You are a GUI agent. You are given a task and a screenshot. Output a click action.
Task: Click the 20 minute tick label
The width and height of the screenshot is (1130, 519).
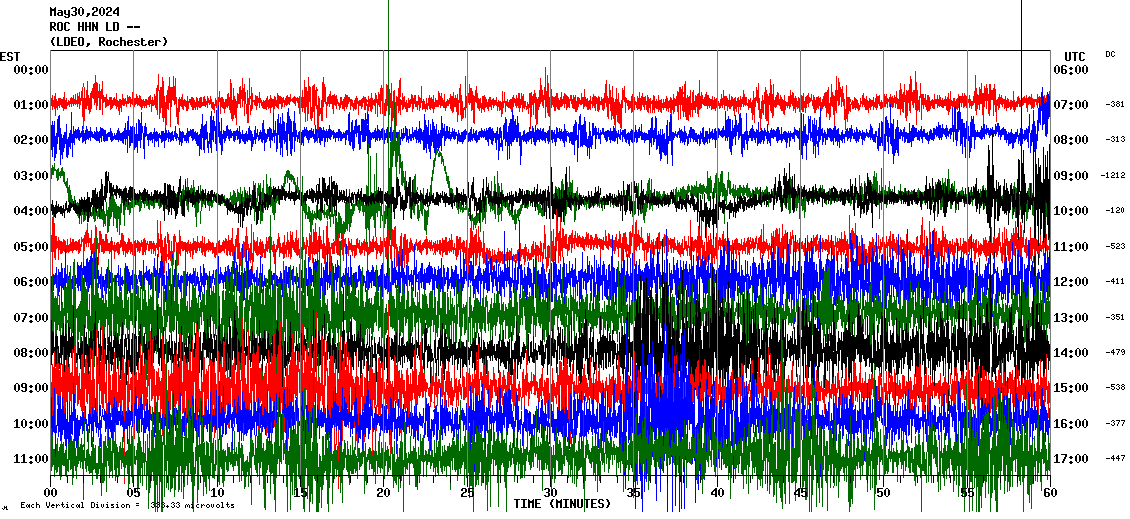pos(384,493)
